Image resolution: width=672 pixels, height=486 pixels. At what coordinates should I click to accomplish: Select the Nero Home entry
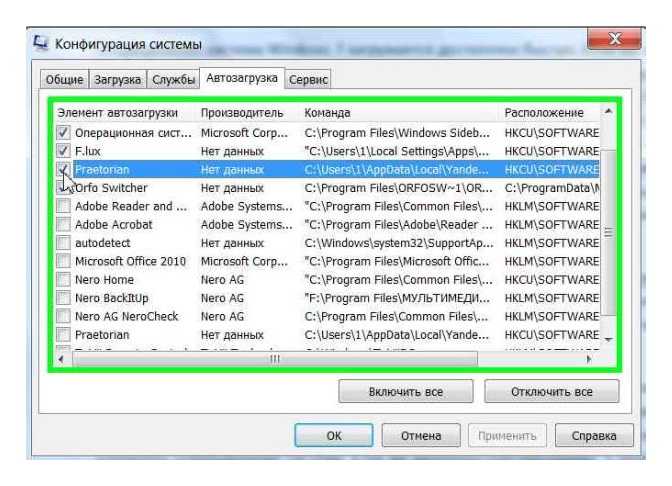point(104,280)
